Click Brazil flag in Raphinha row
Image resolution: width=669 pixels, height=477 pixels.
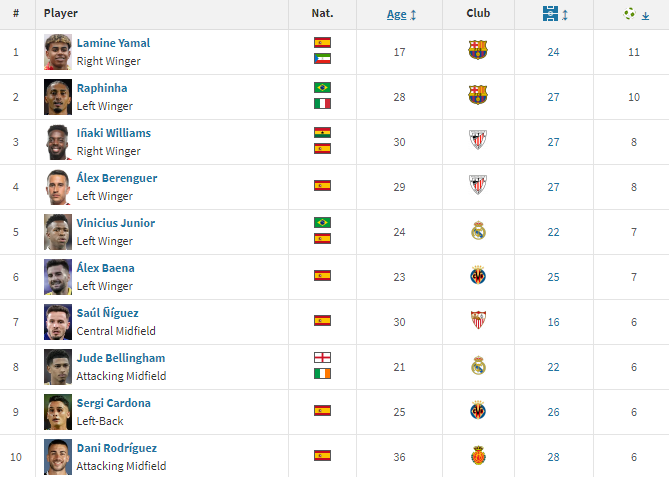[x=322, y=87]
